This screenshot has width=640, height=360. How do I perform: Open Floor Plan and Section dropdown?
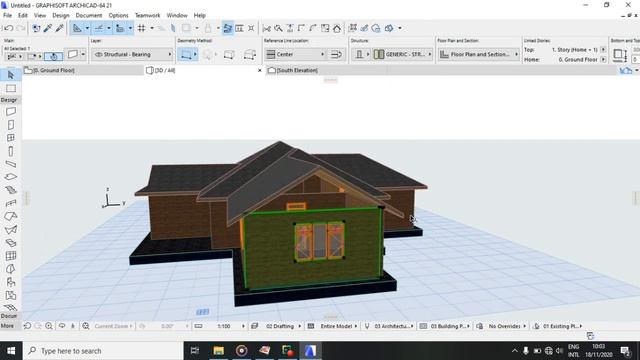tap(479, 54)
